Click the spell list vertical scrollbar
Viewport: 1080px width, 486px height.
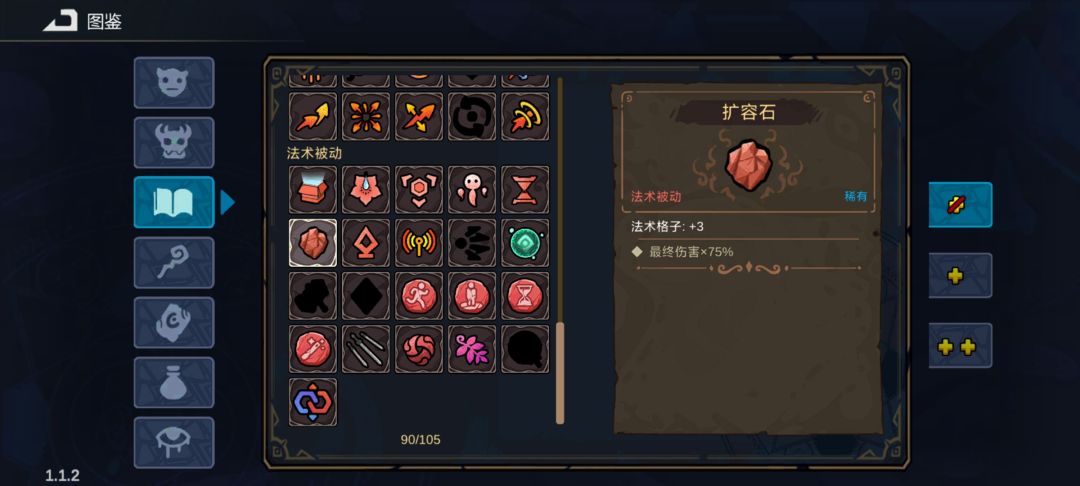[x=560, y=251]
